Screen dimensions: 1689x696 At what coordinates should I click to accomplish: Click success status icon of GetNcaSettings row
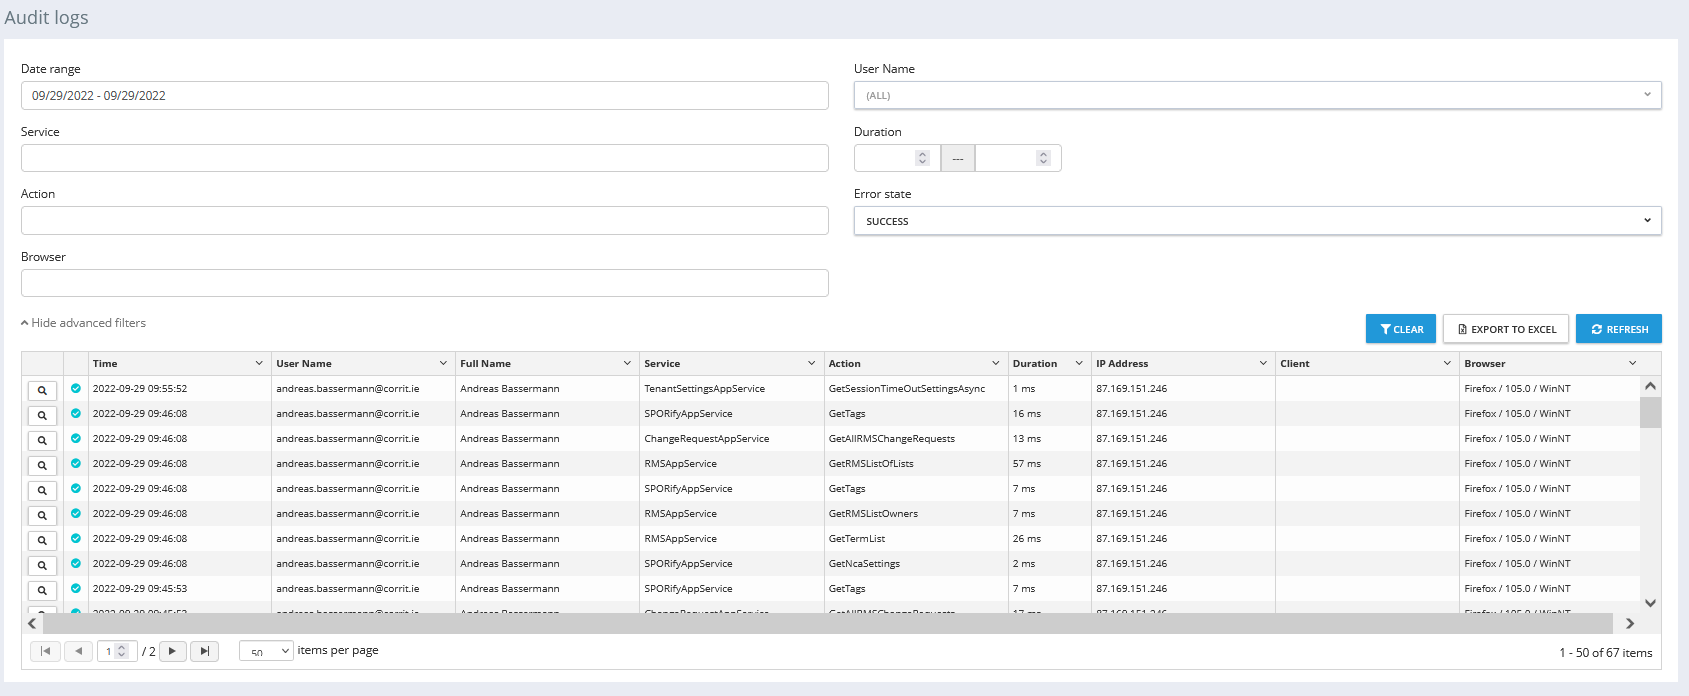tap(76, 564)
